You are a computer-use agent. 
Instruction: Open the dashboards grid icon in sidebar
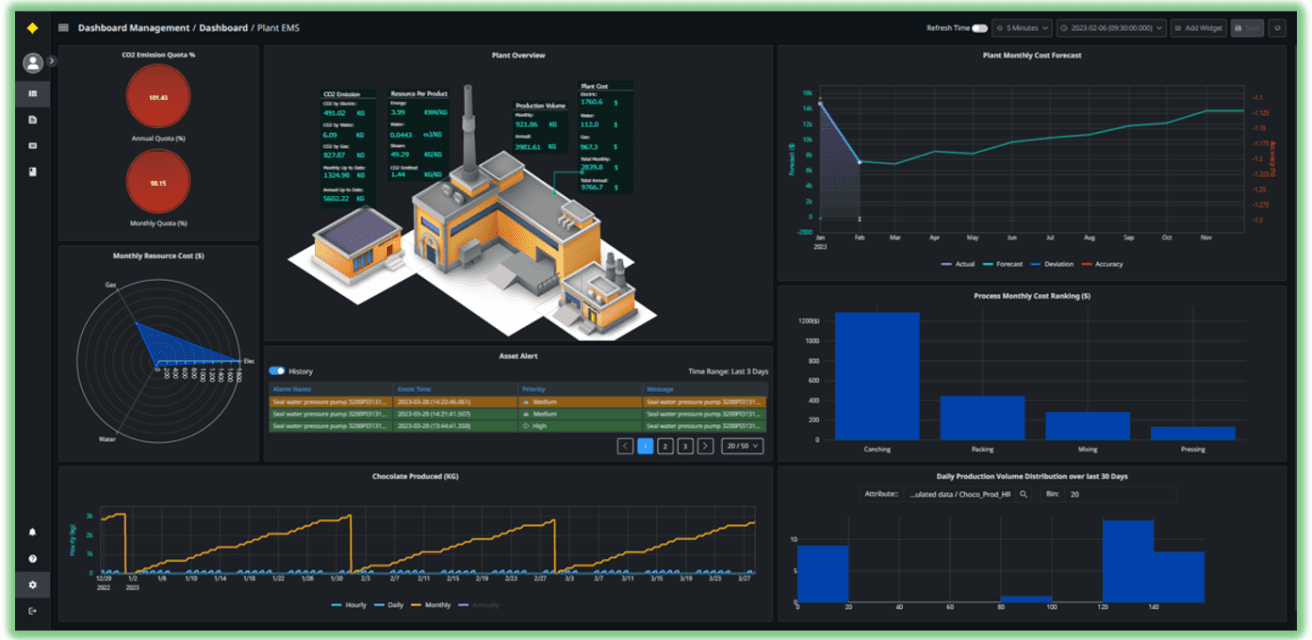point(33,94)
